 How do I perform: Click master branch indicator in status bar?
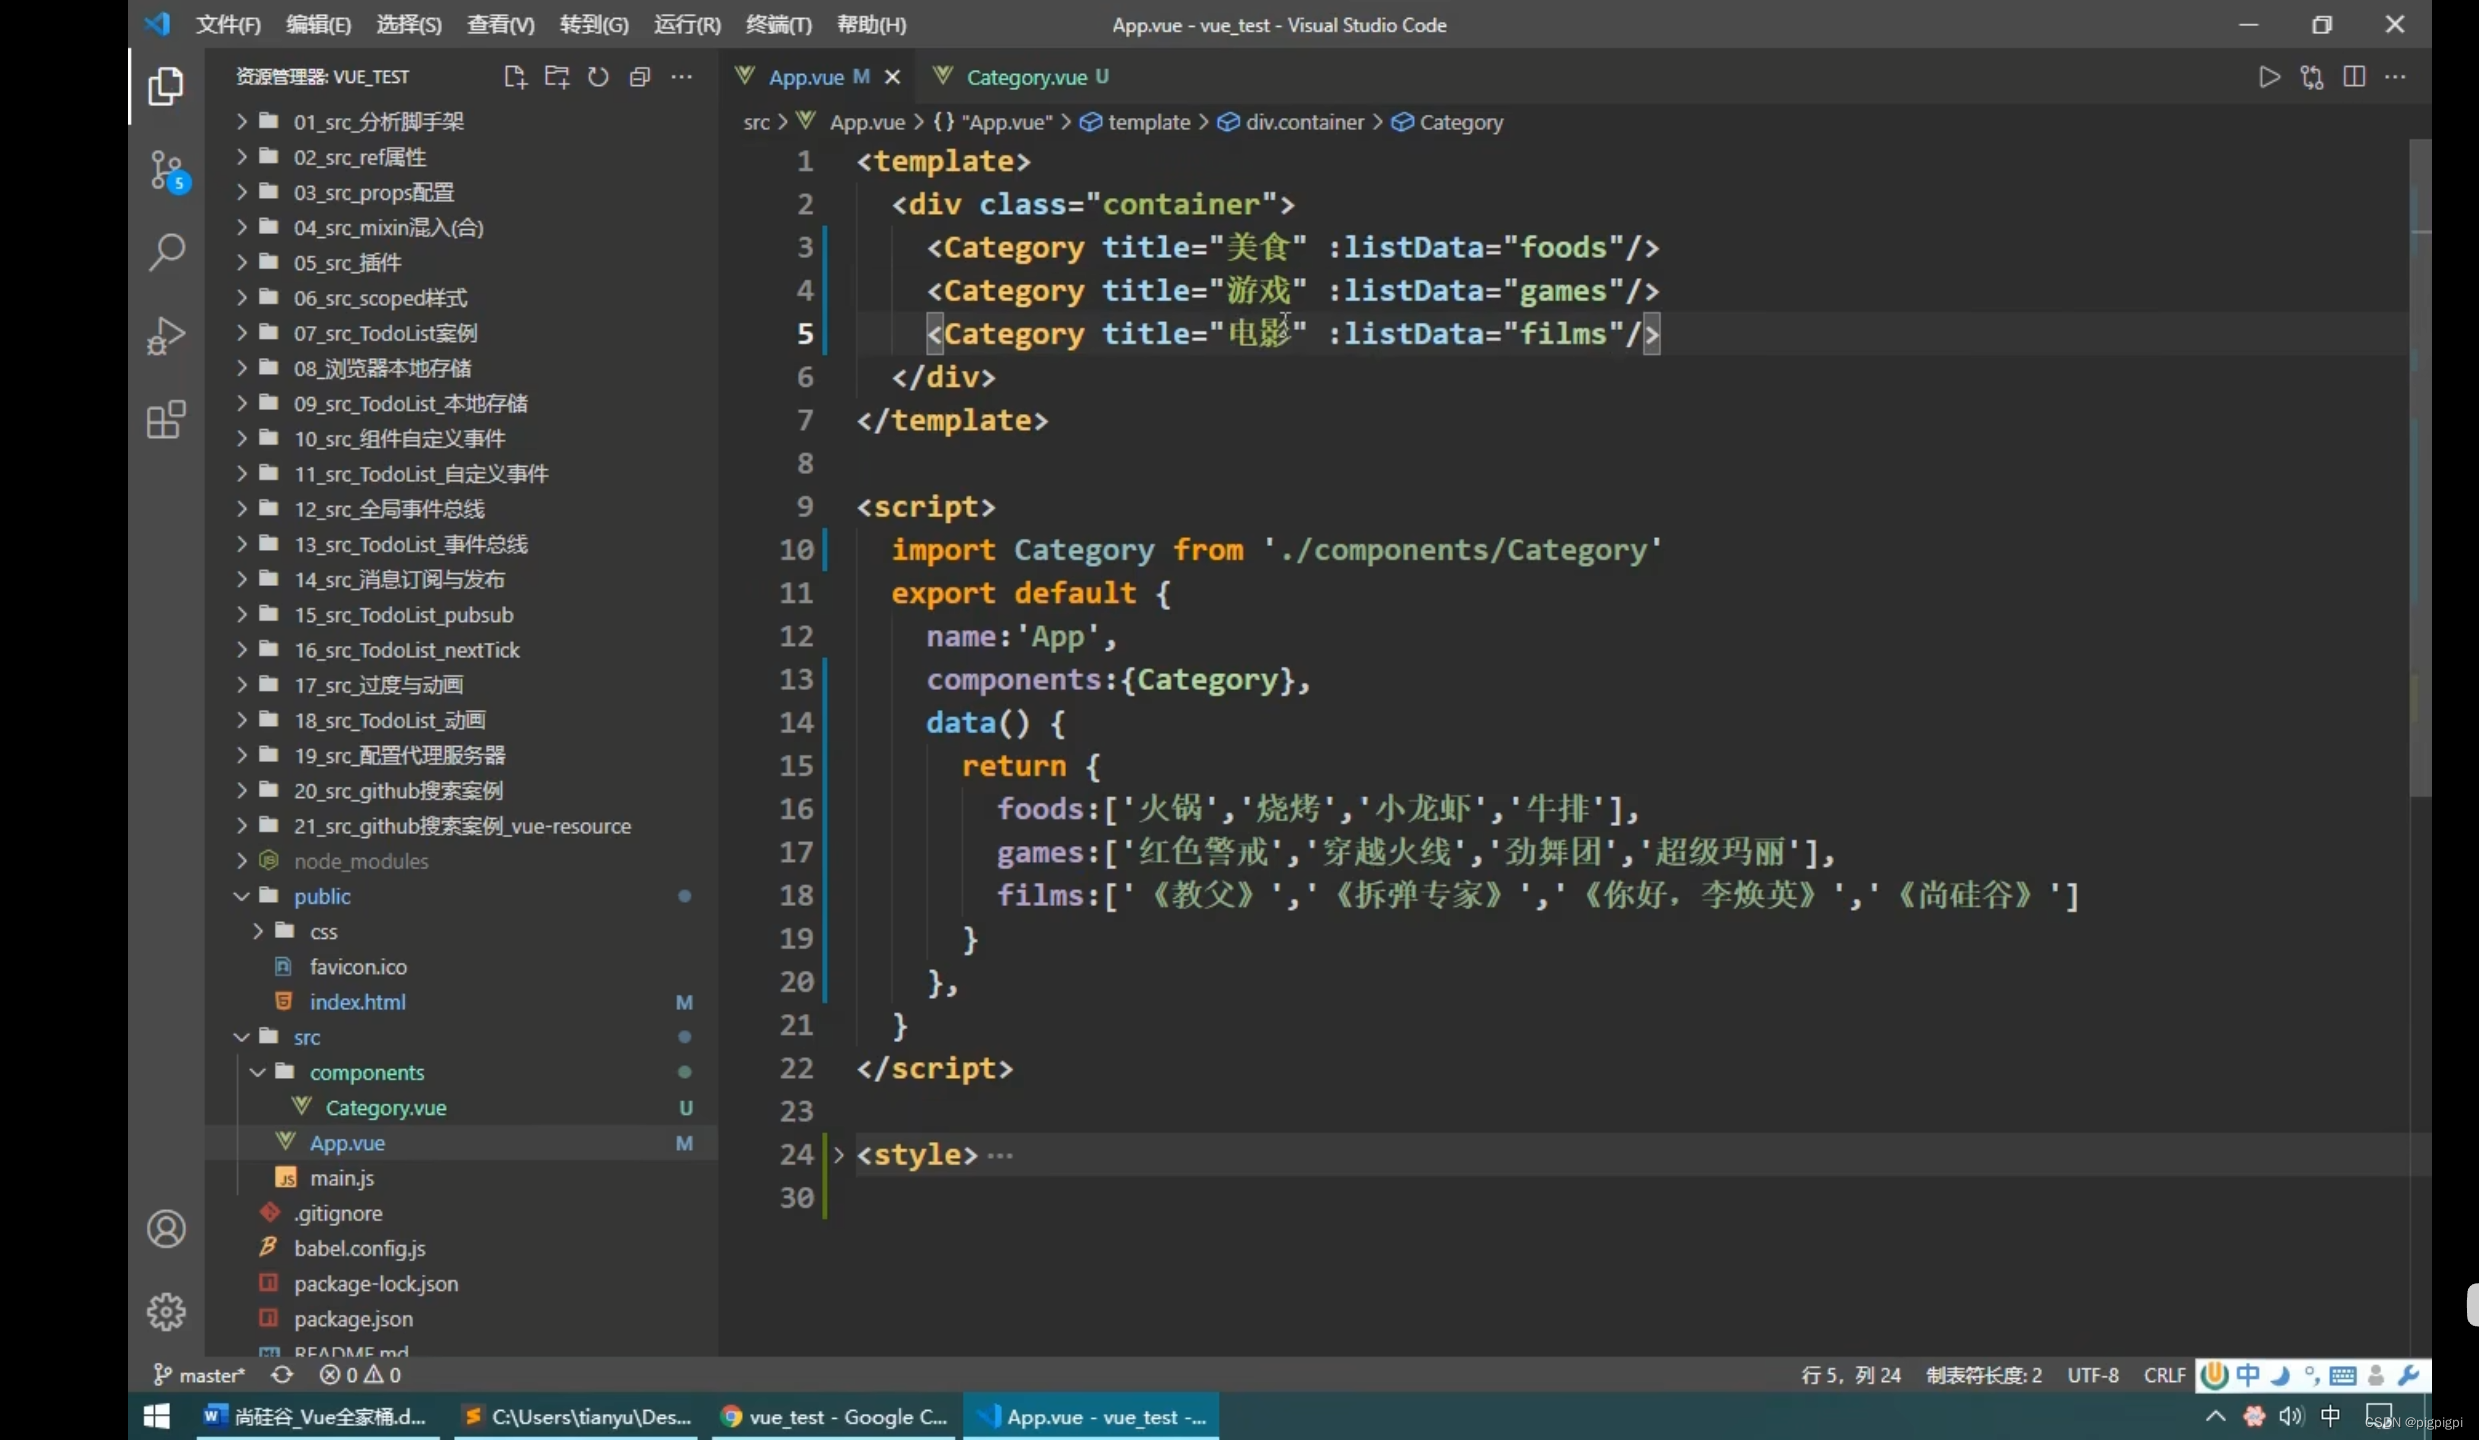tap(199, 1375)
